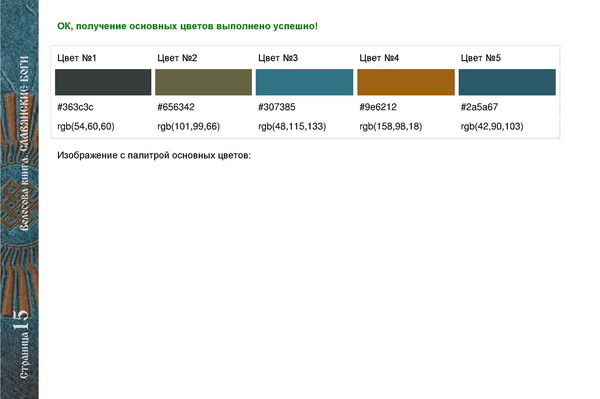This screenshot has height=399, width=600.
Task: Click the dark gray color swatch #363c3c
Action: [103, 82]
